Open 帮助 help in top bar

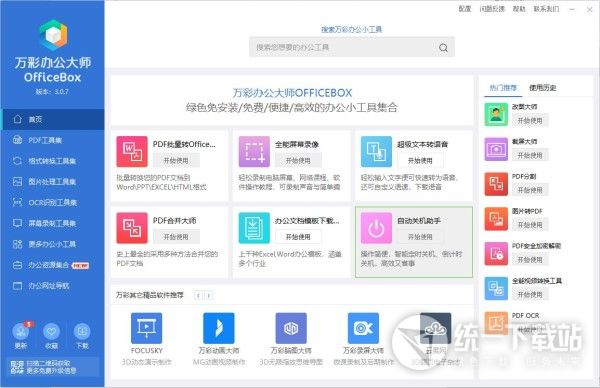(x=519, y=9)
